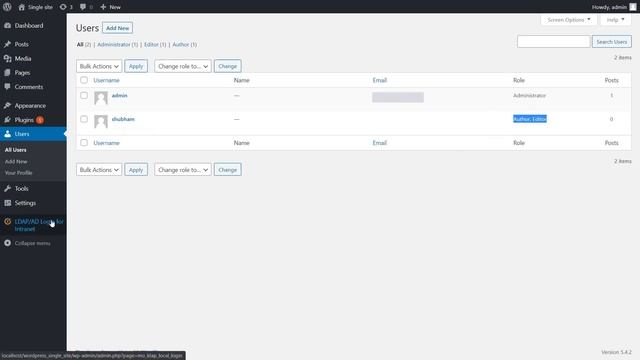Viewport: 640px width, 360px height.
Task: Sort by Email column header
Action: pos(379,80)
